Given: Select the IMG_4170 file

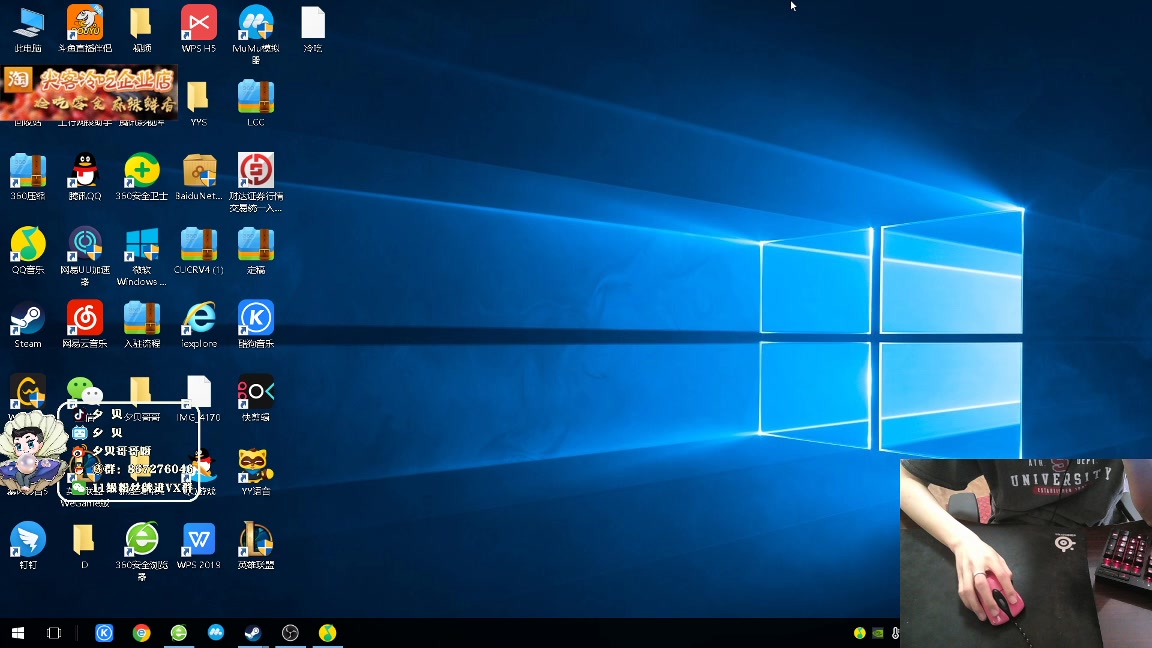Looking at the screenshot, I should (x=198, y=398).
